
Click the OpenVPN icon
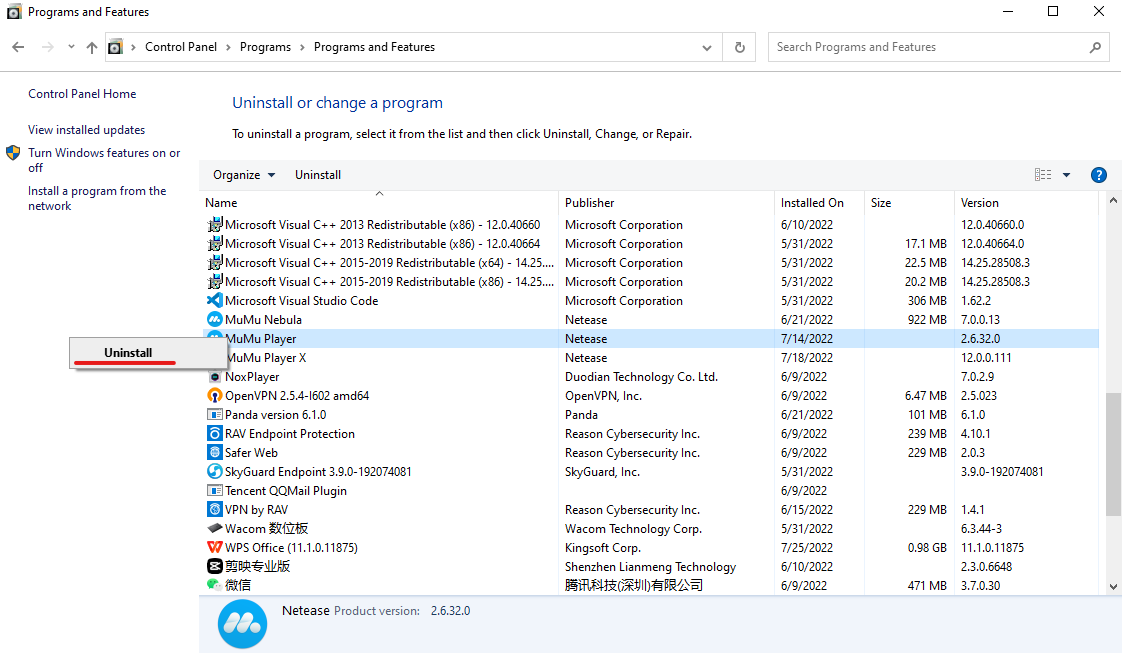[214, 396]
